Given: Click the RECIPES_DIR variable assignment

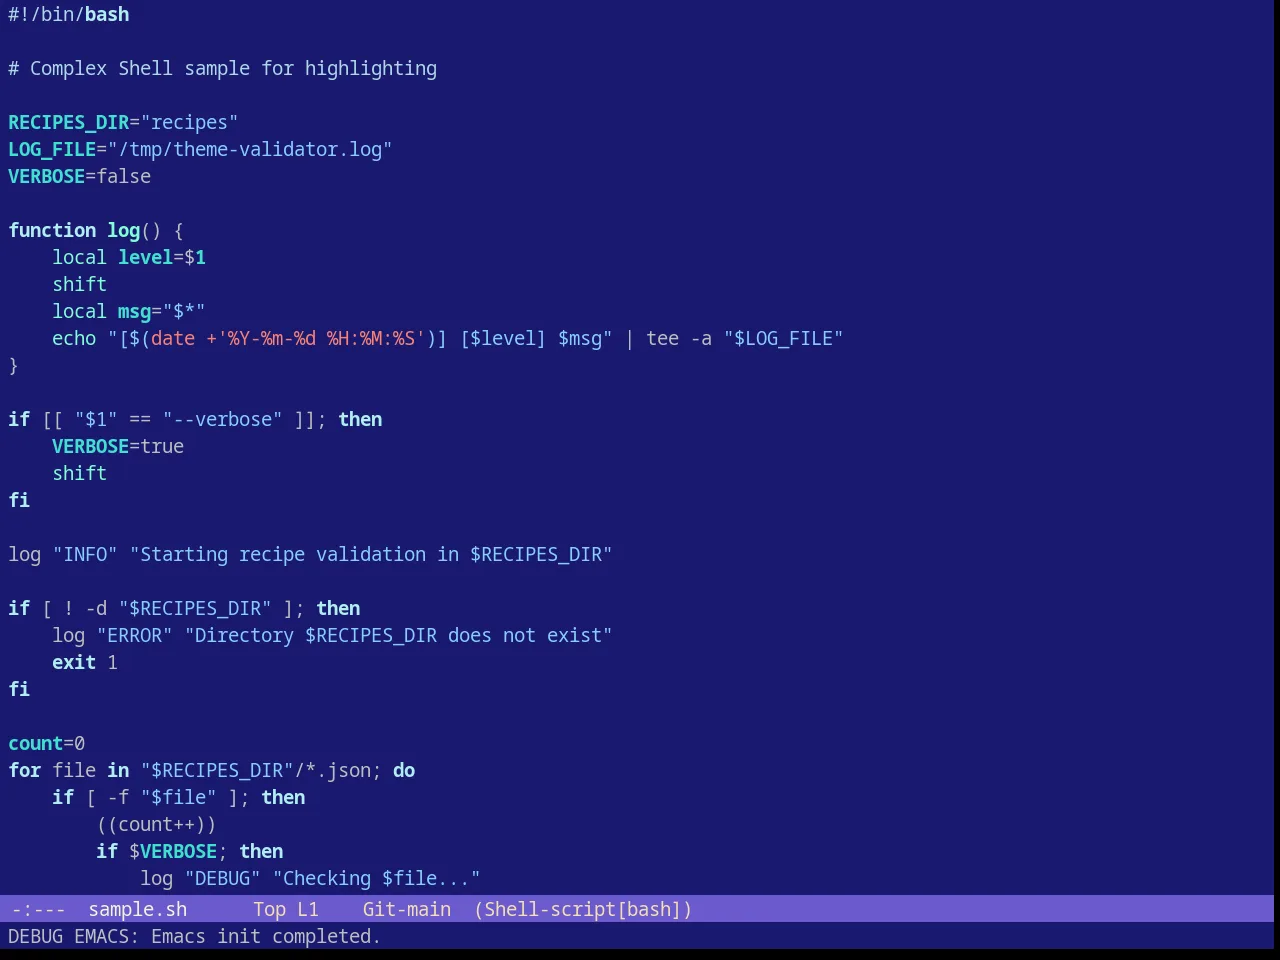Looking at the screenshot, I should (123, 122).
